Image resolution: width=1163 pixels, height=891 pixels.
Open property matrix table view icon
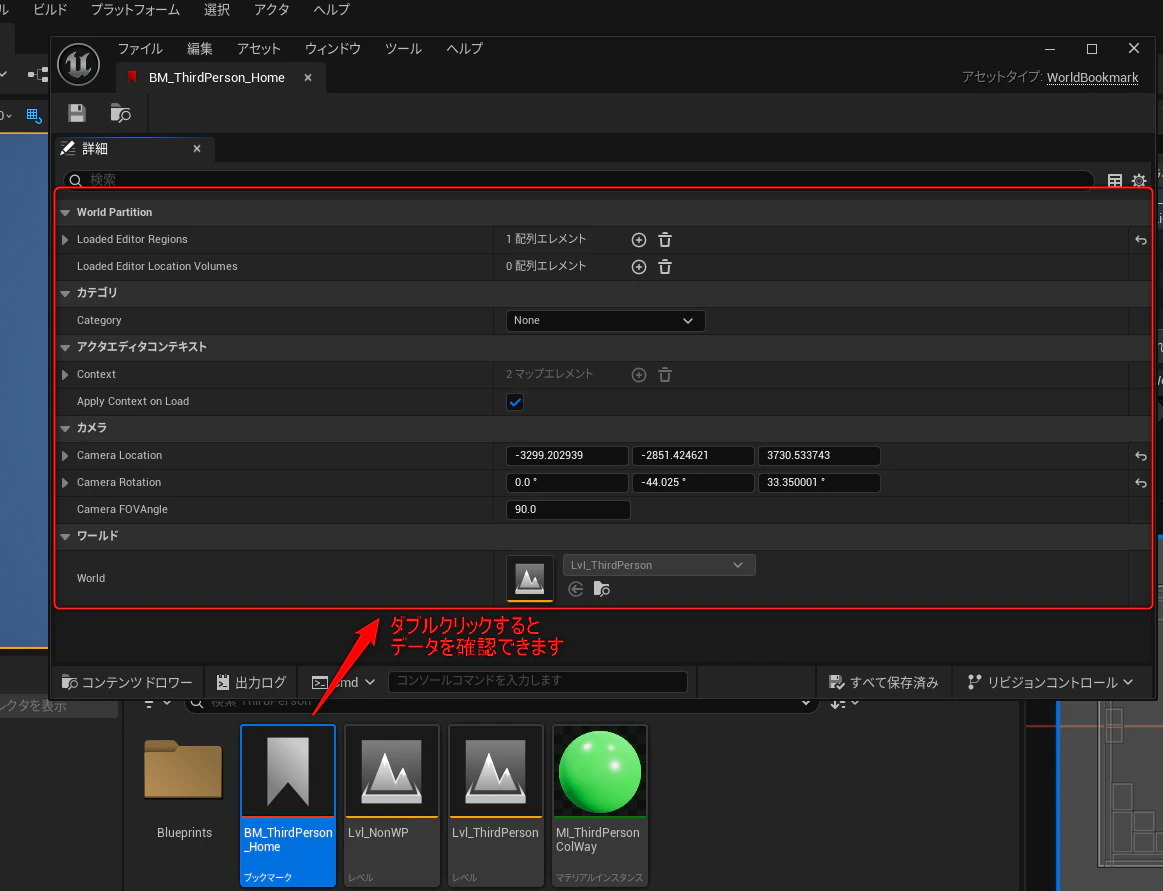pyautogui.click(x=1115, y=180)
